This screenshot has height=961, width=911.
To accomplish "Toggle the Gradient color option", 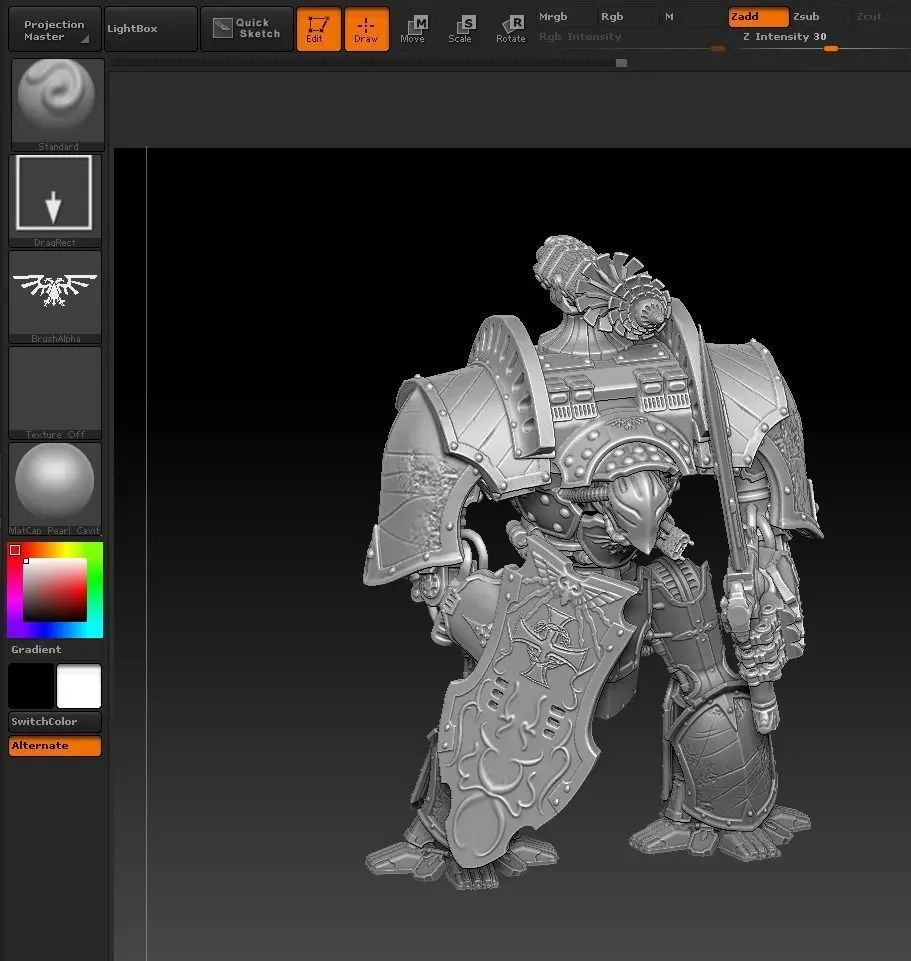I will pos(36,650).
